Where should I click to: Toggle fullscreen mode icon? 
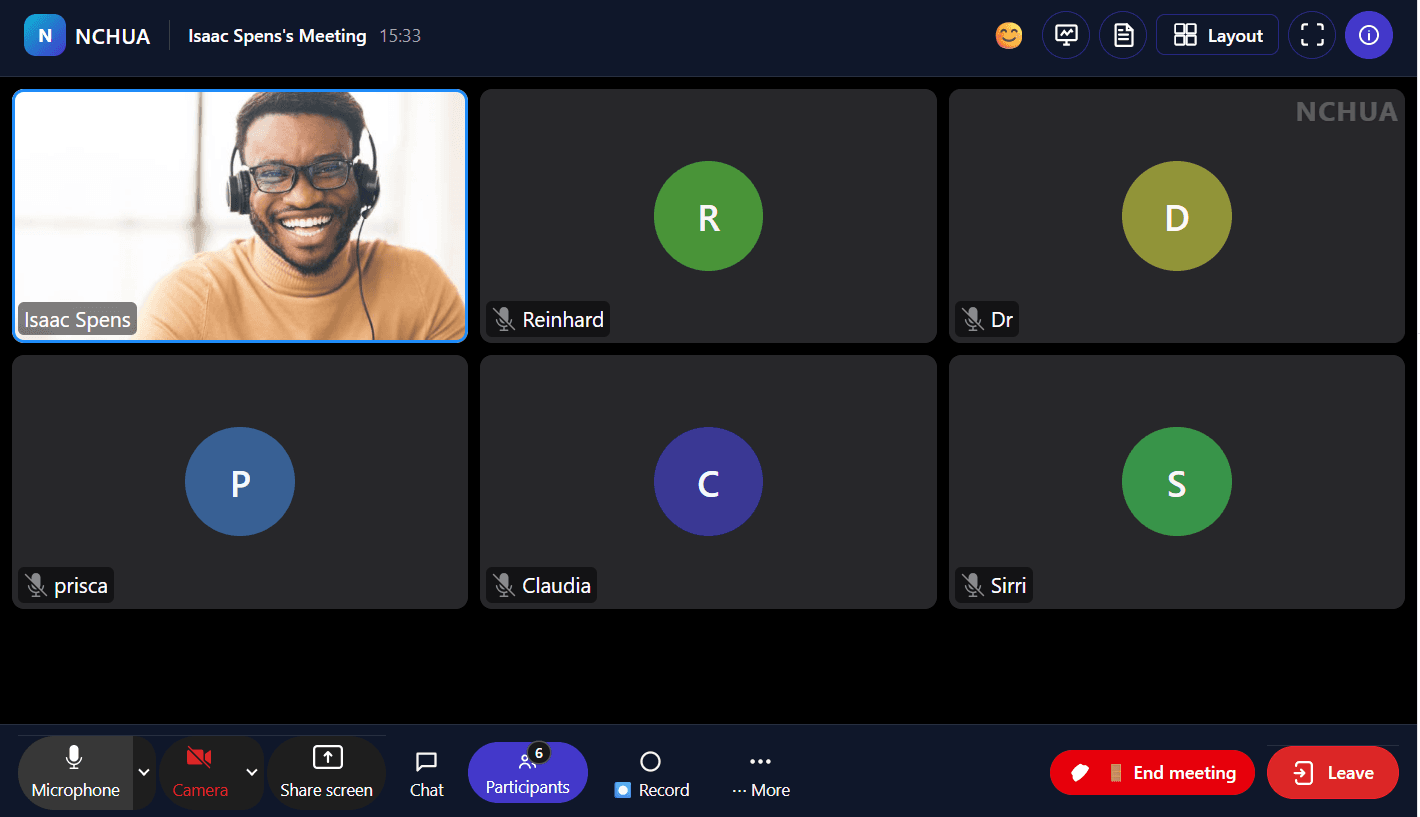click(1312, 36)
